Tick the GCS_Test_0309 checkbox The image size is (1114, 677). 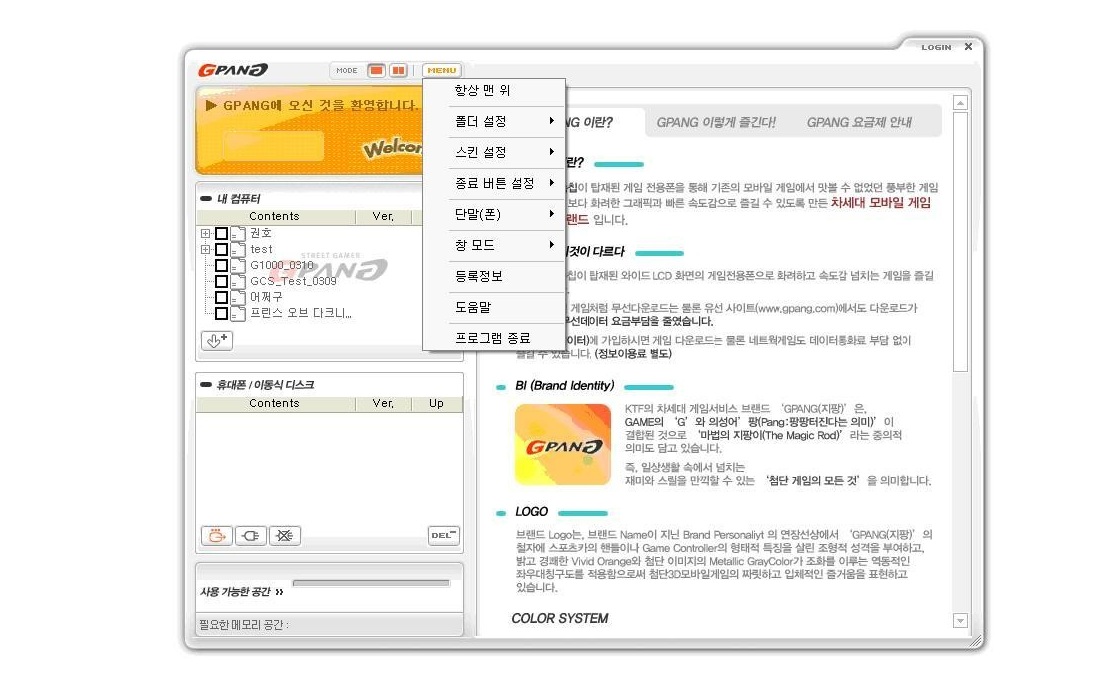222,281
